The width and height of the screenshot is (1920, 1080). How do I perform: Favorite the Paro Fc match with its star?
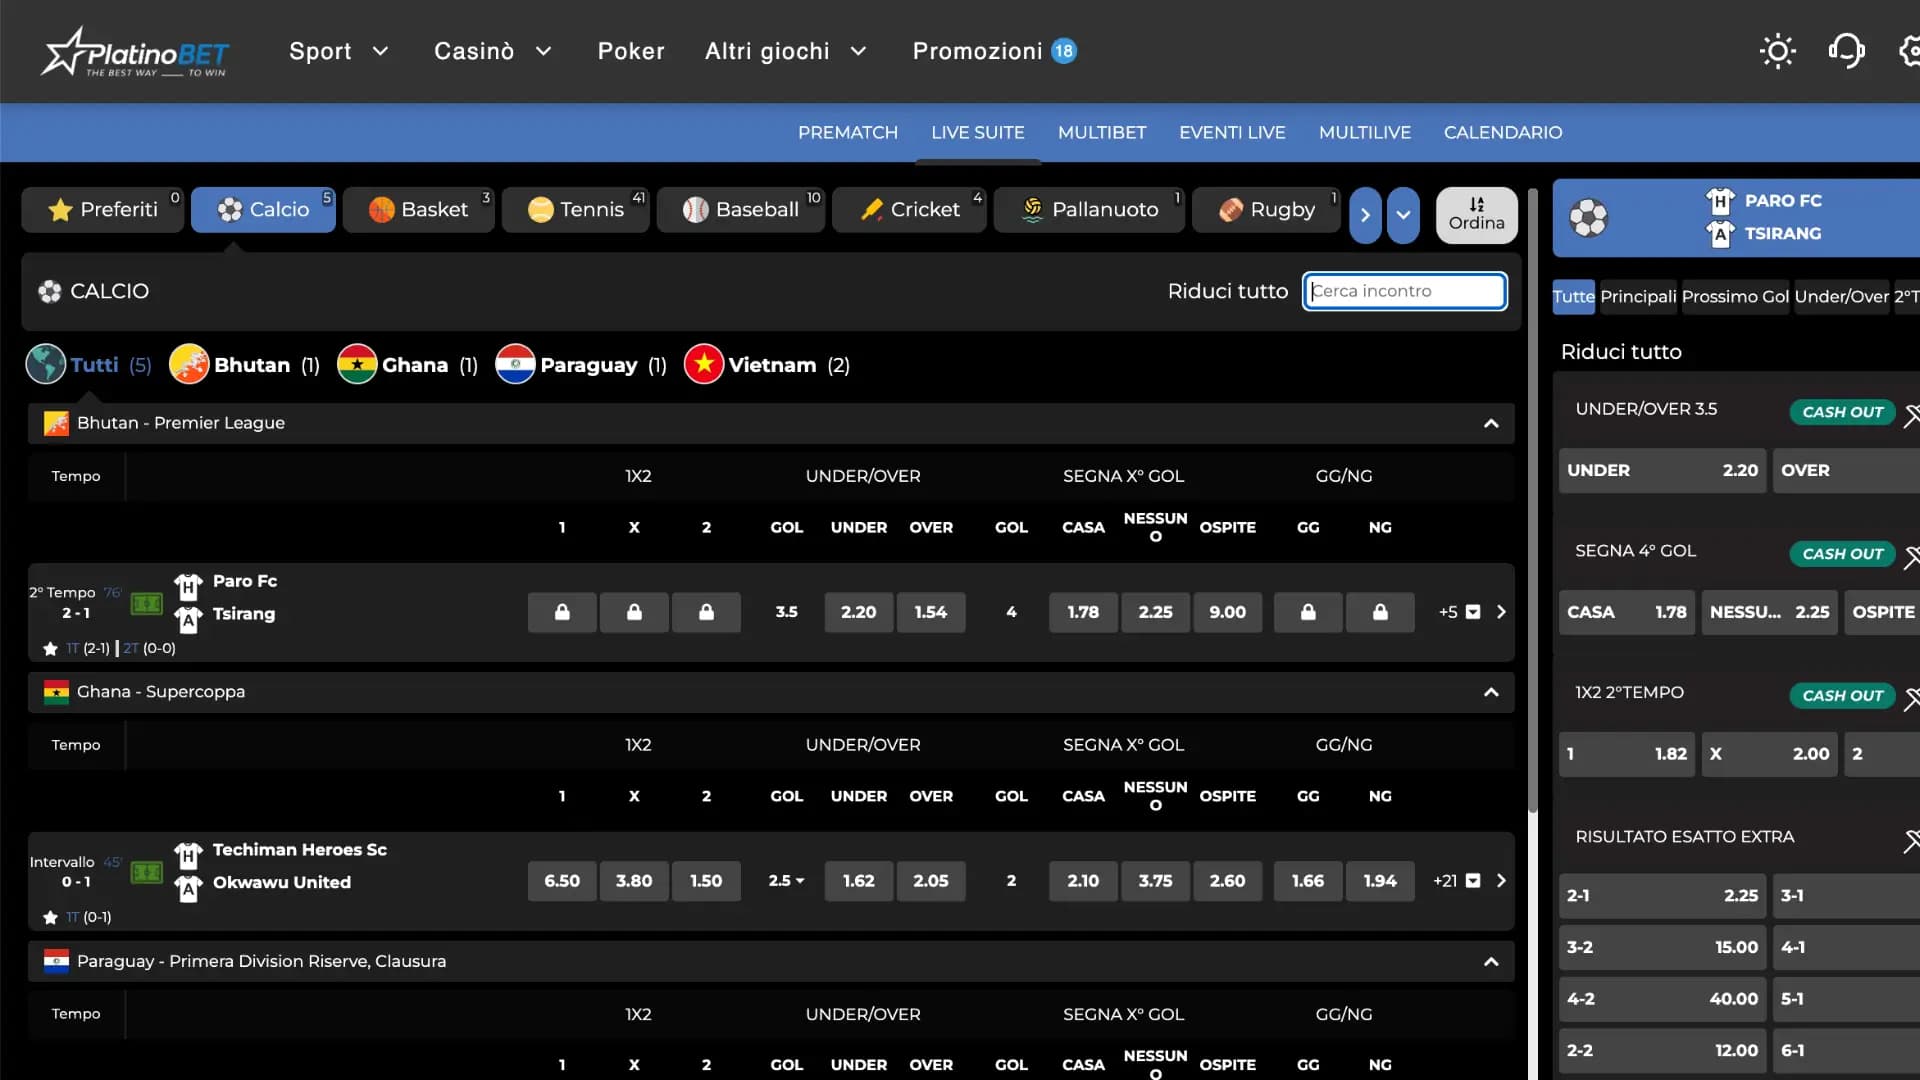pyautogui.click(x=49, y=648)
